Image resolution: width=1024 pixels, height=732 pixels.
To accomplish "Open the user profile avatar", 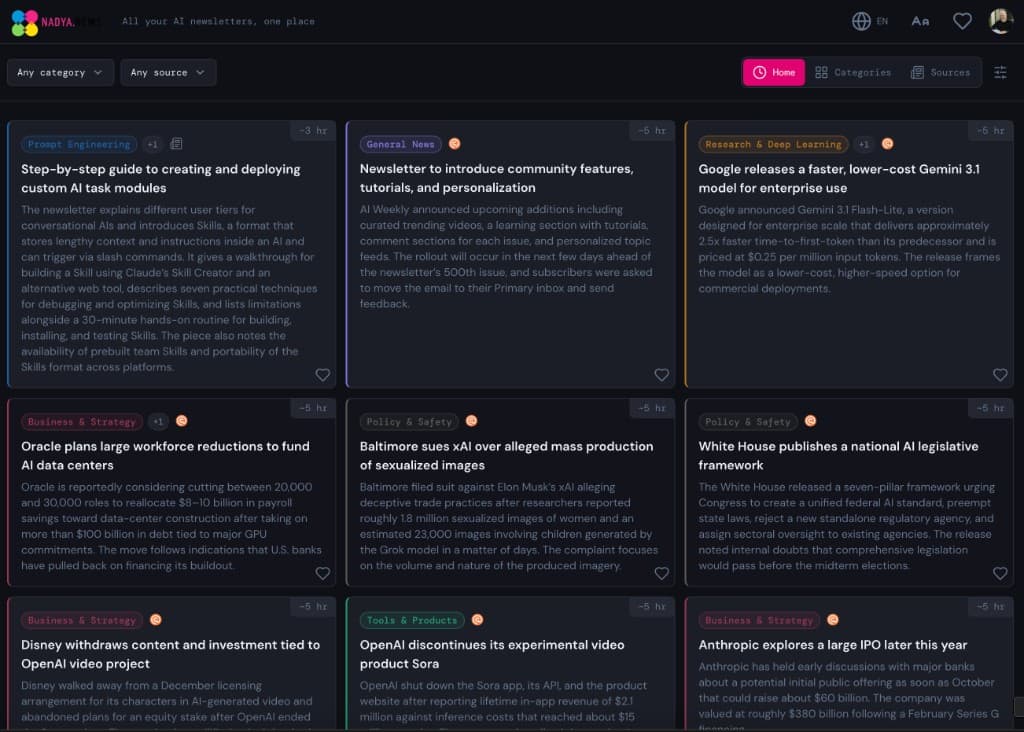I will (x=1001, y=21).
